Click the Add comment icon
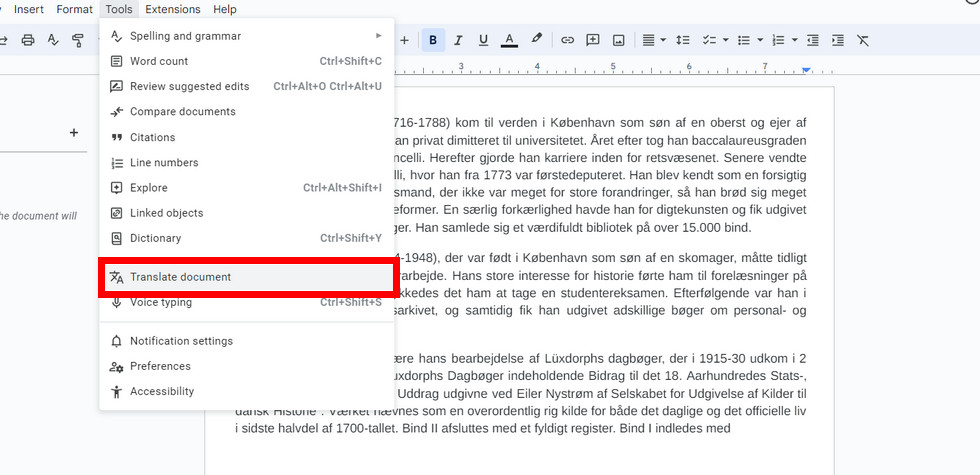This screenshot has height=475, width=980. pos(592,41)
